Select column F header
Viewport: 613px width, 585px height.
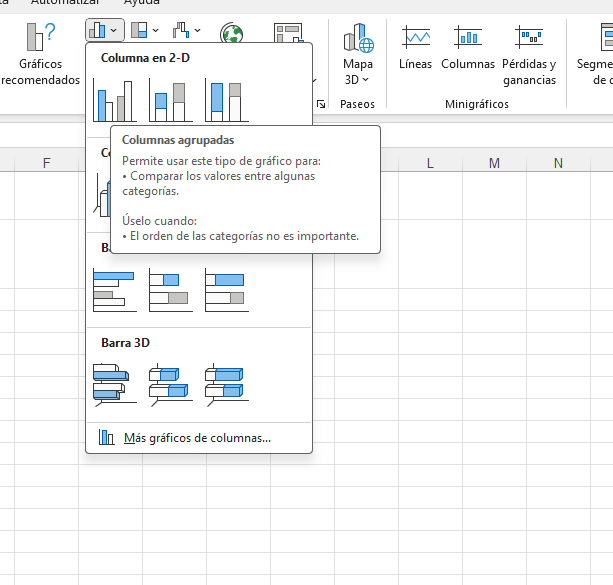[47, 163]
